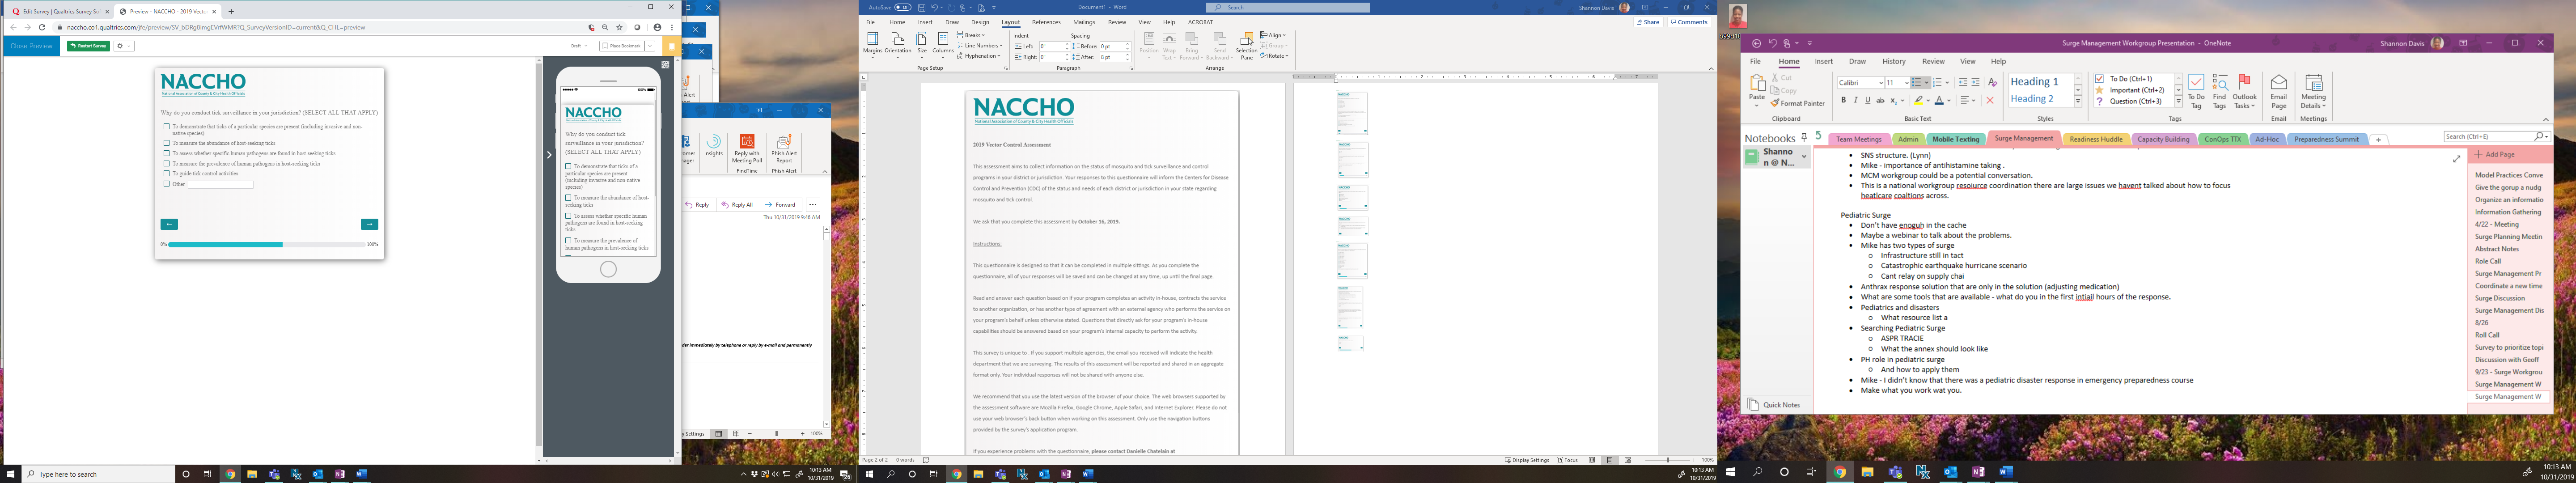
Task: Check 'To measure the abundance of host-seeking ticks'
Action: click(x=167, y=143)
